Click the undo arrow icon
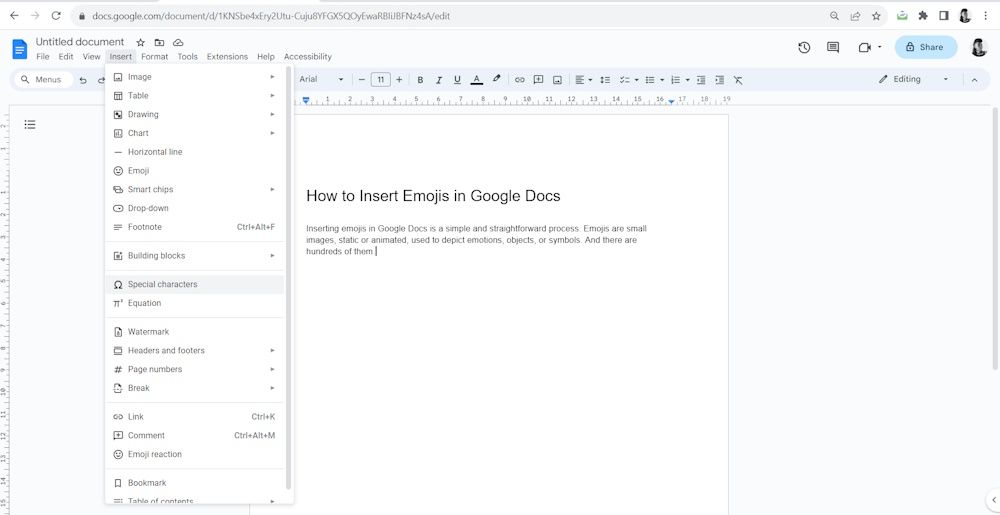This screenshot has height=515, width=1000. [x=83, y=80]
